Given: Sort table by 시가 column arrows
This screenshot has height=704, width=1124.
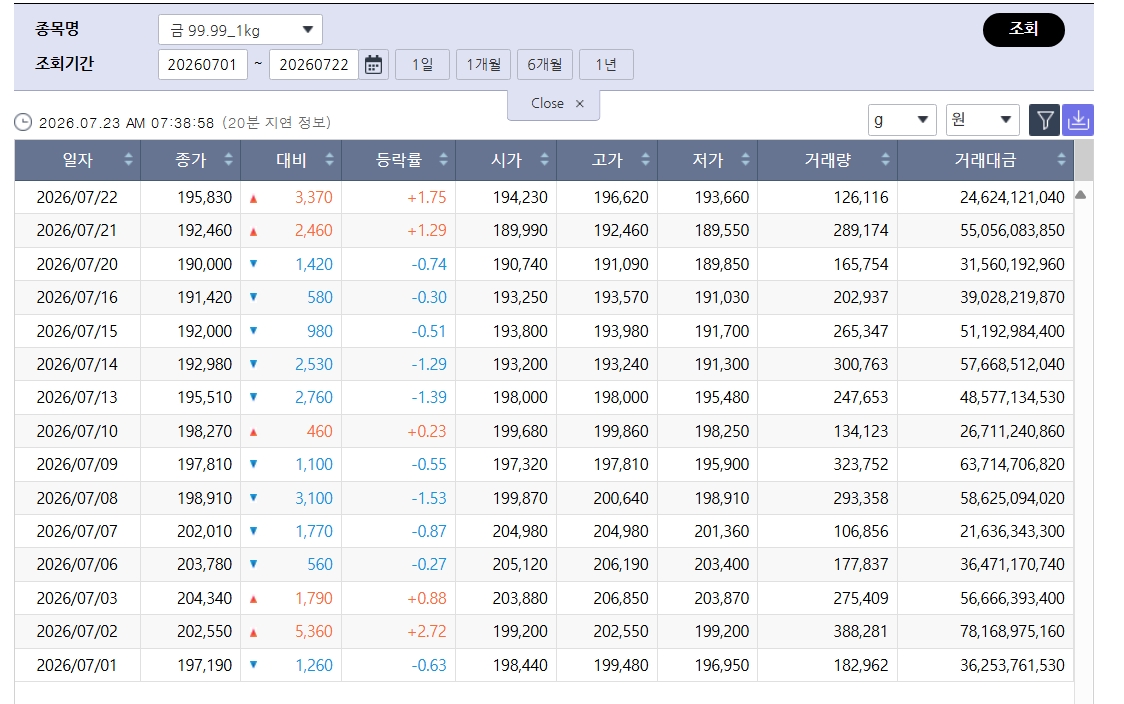Looking at the screenshot, I should 544,160.
